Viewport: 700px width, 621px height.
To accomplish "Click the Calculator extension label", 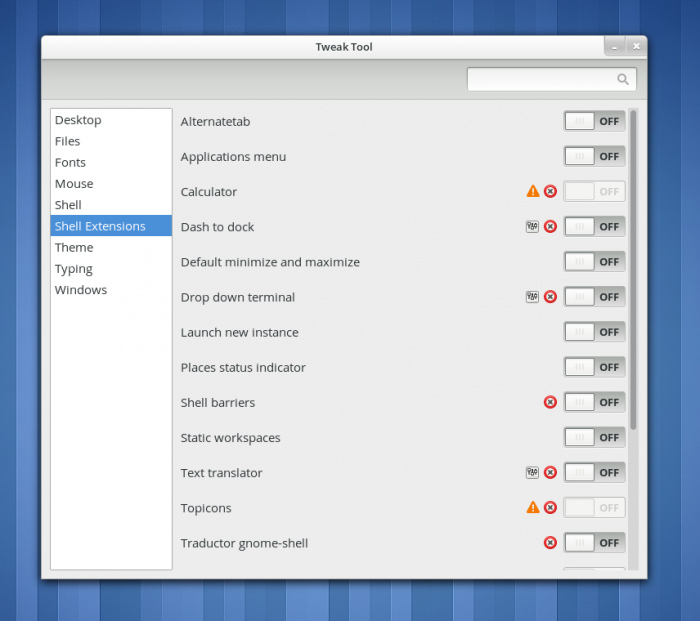I will (x=208, y=192).
